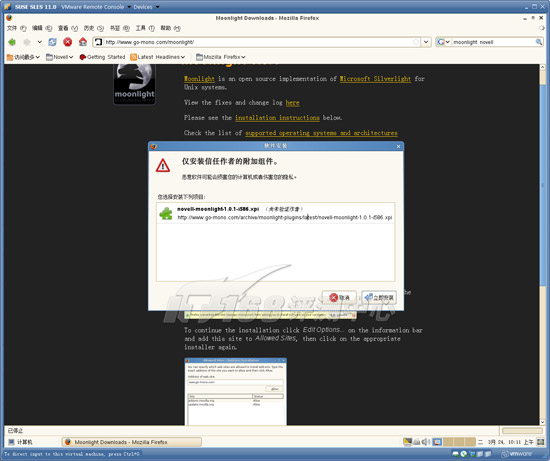Open the Getting Started bookmark
The height and width of the screenshot is (461, 550).
[102, 57]
